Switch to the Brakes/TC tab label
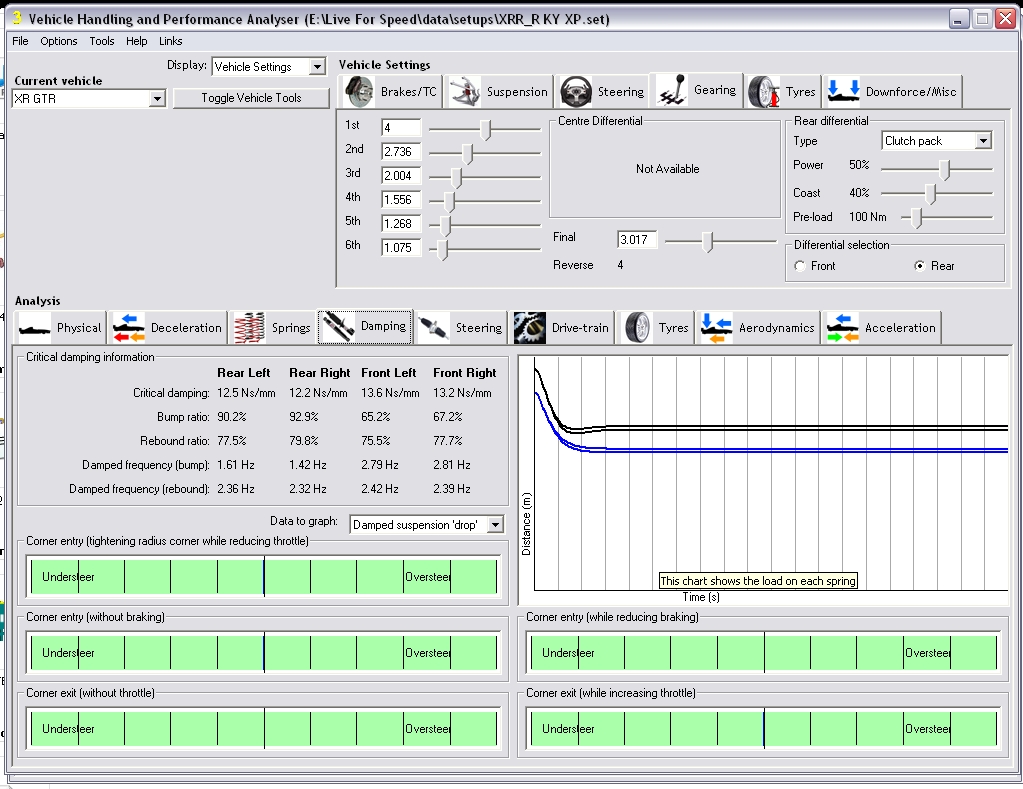 [408, 92]
